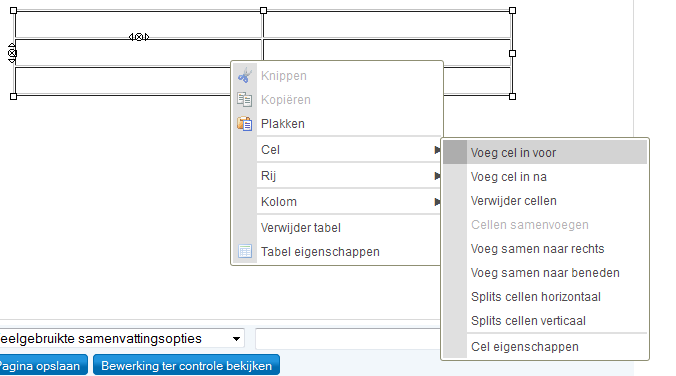Click the summary text input field
This screenshot has height=376, width=676.
pyautogui.click(x=348, y=338)
